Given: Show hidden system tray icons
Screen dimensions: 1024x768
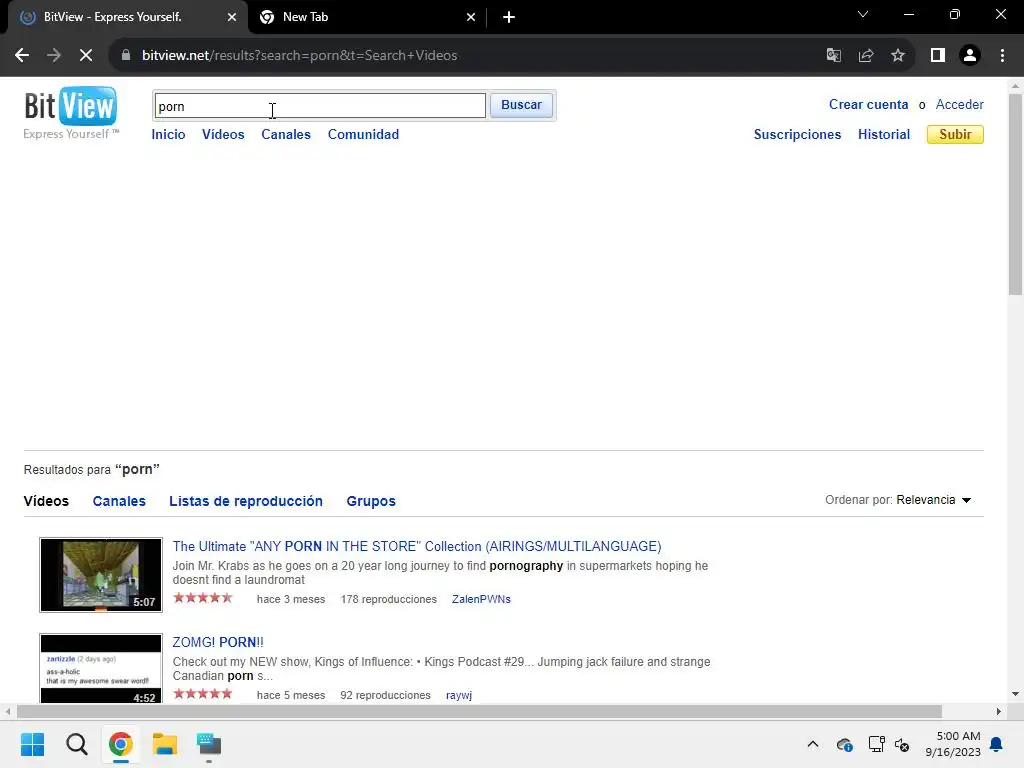Looking at the screenshot, I should [x=812, y=744].
